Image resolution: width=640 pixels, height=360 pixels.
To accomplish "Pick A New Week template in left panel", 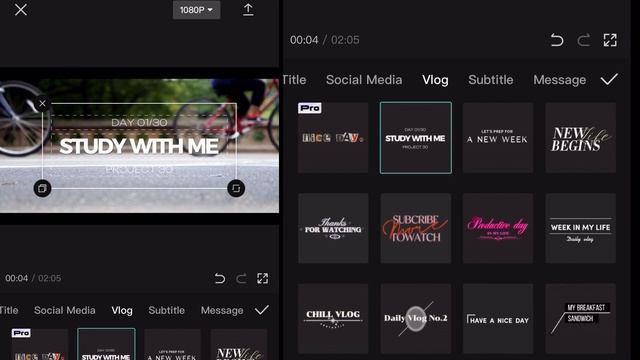I will (x=172, y=344).
